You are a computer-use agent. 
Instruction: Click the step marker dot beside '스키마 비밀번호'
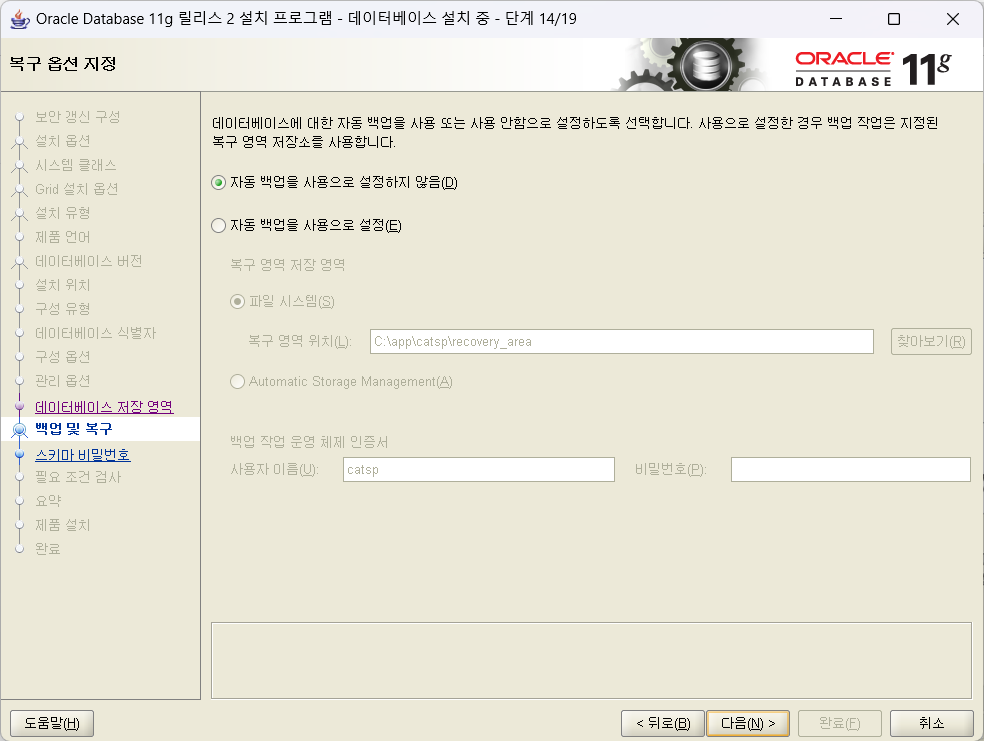[x=19, y=454]
